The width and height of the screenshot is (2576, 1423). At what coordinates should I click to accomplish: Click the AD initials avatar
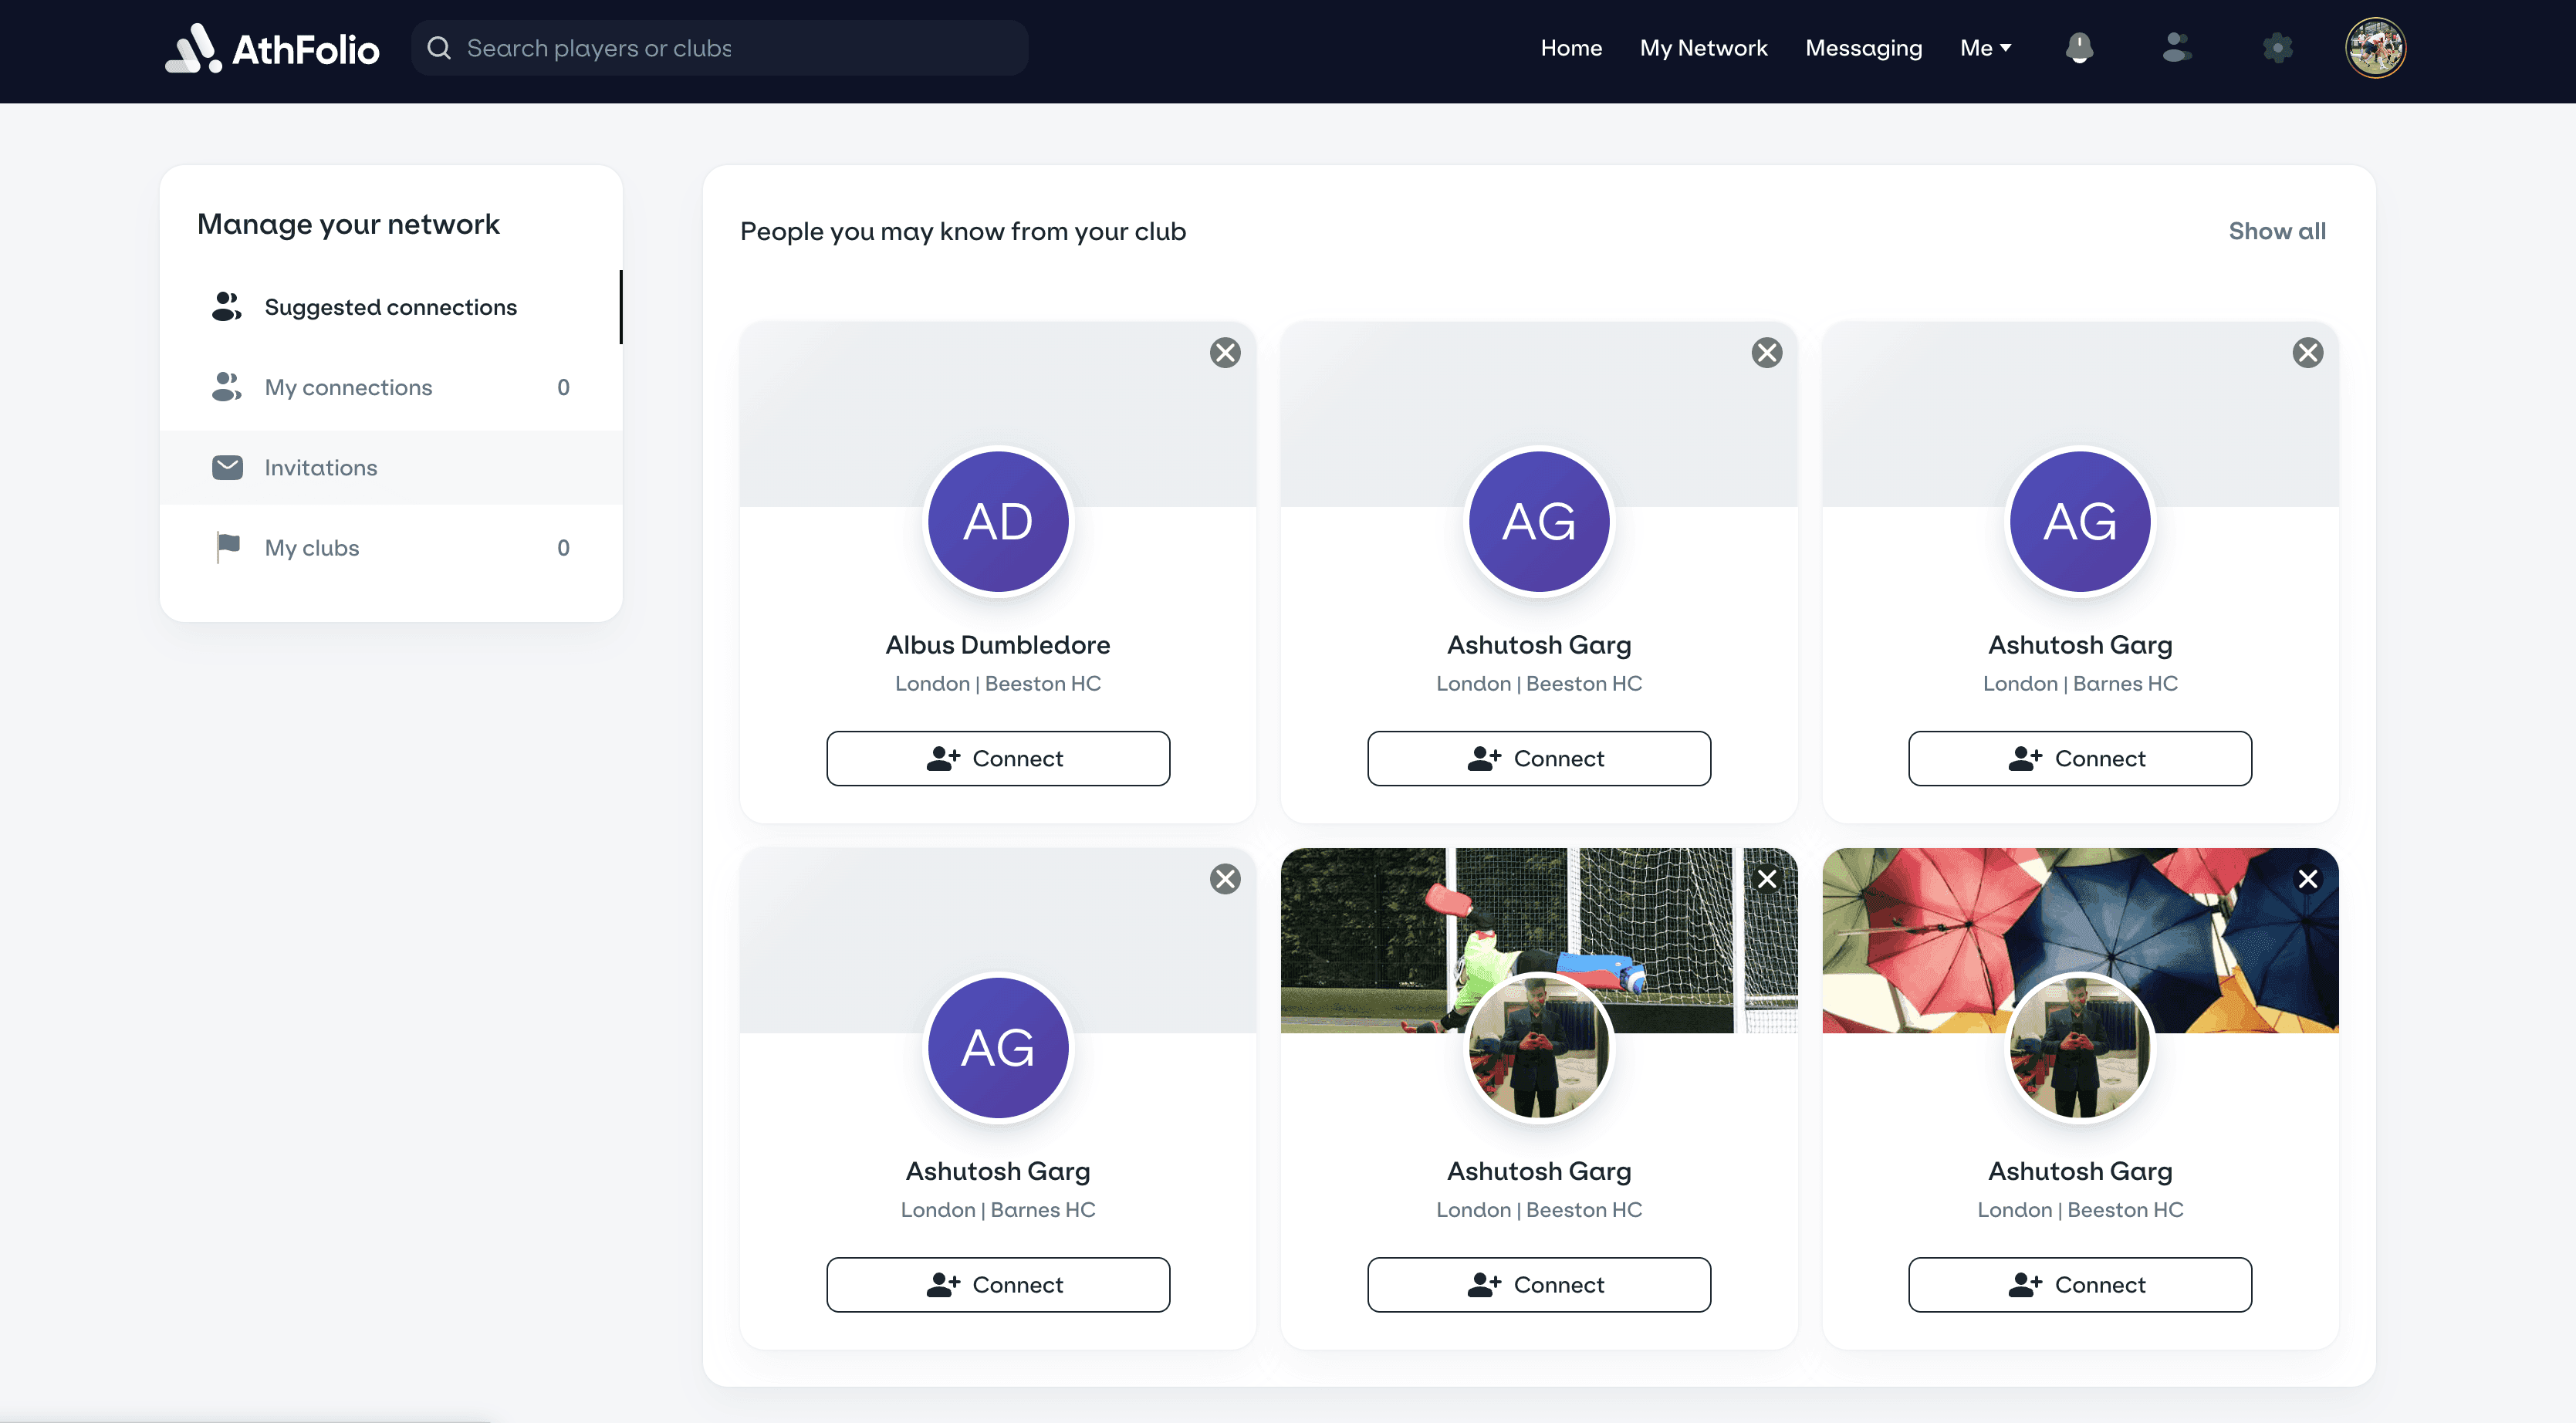pyautogui.click(x=997, y=522)
